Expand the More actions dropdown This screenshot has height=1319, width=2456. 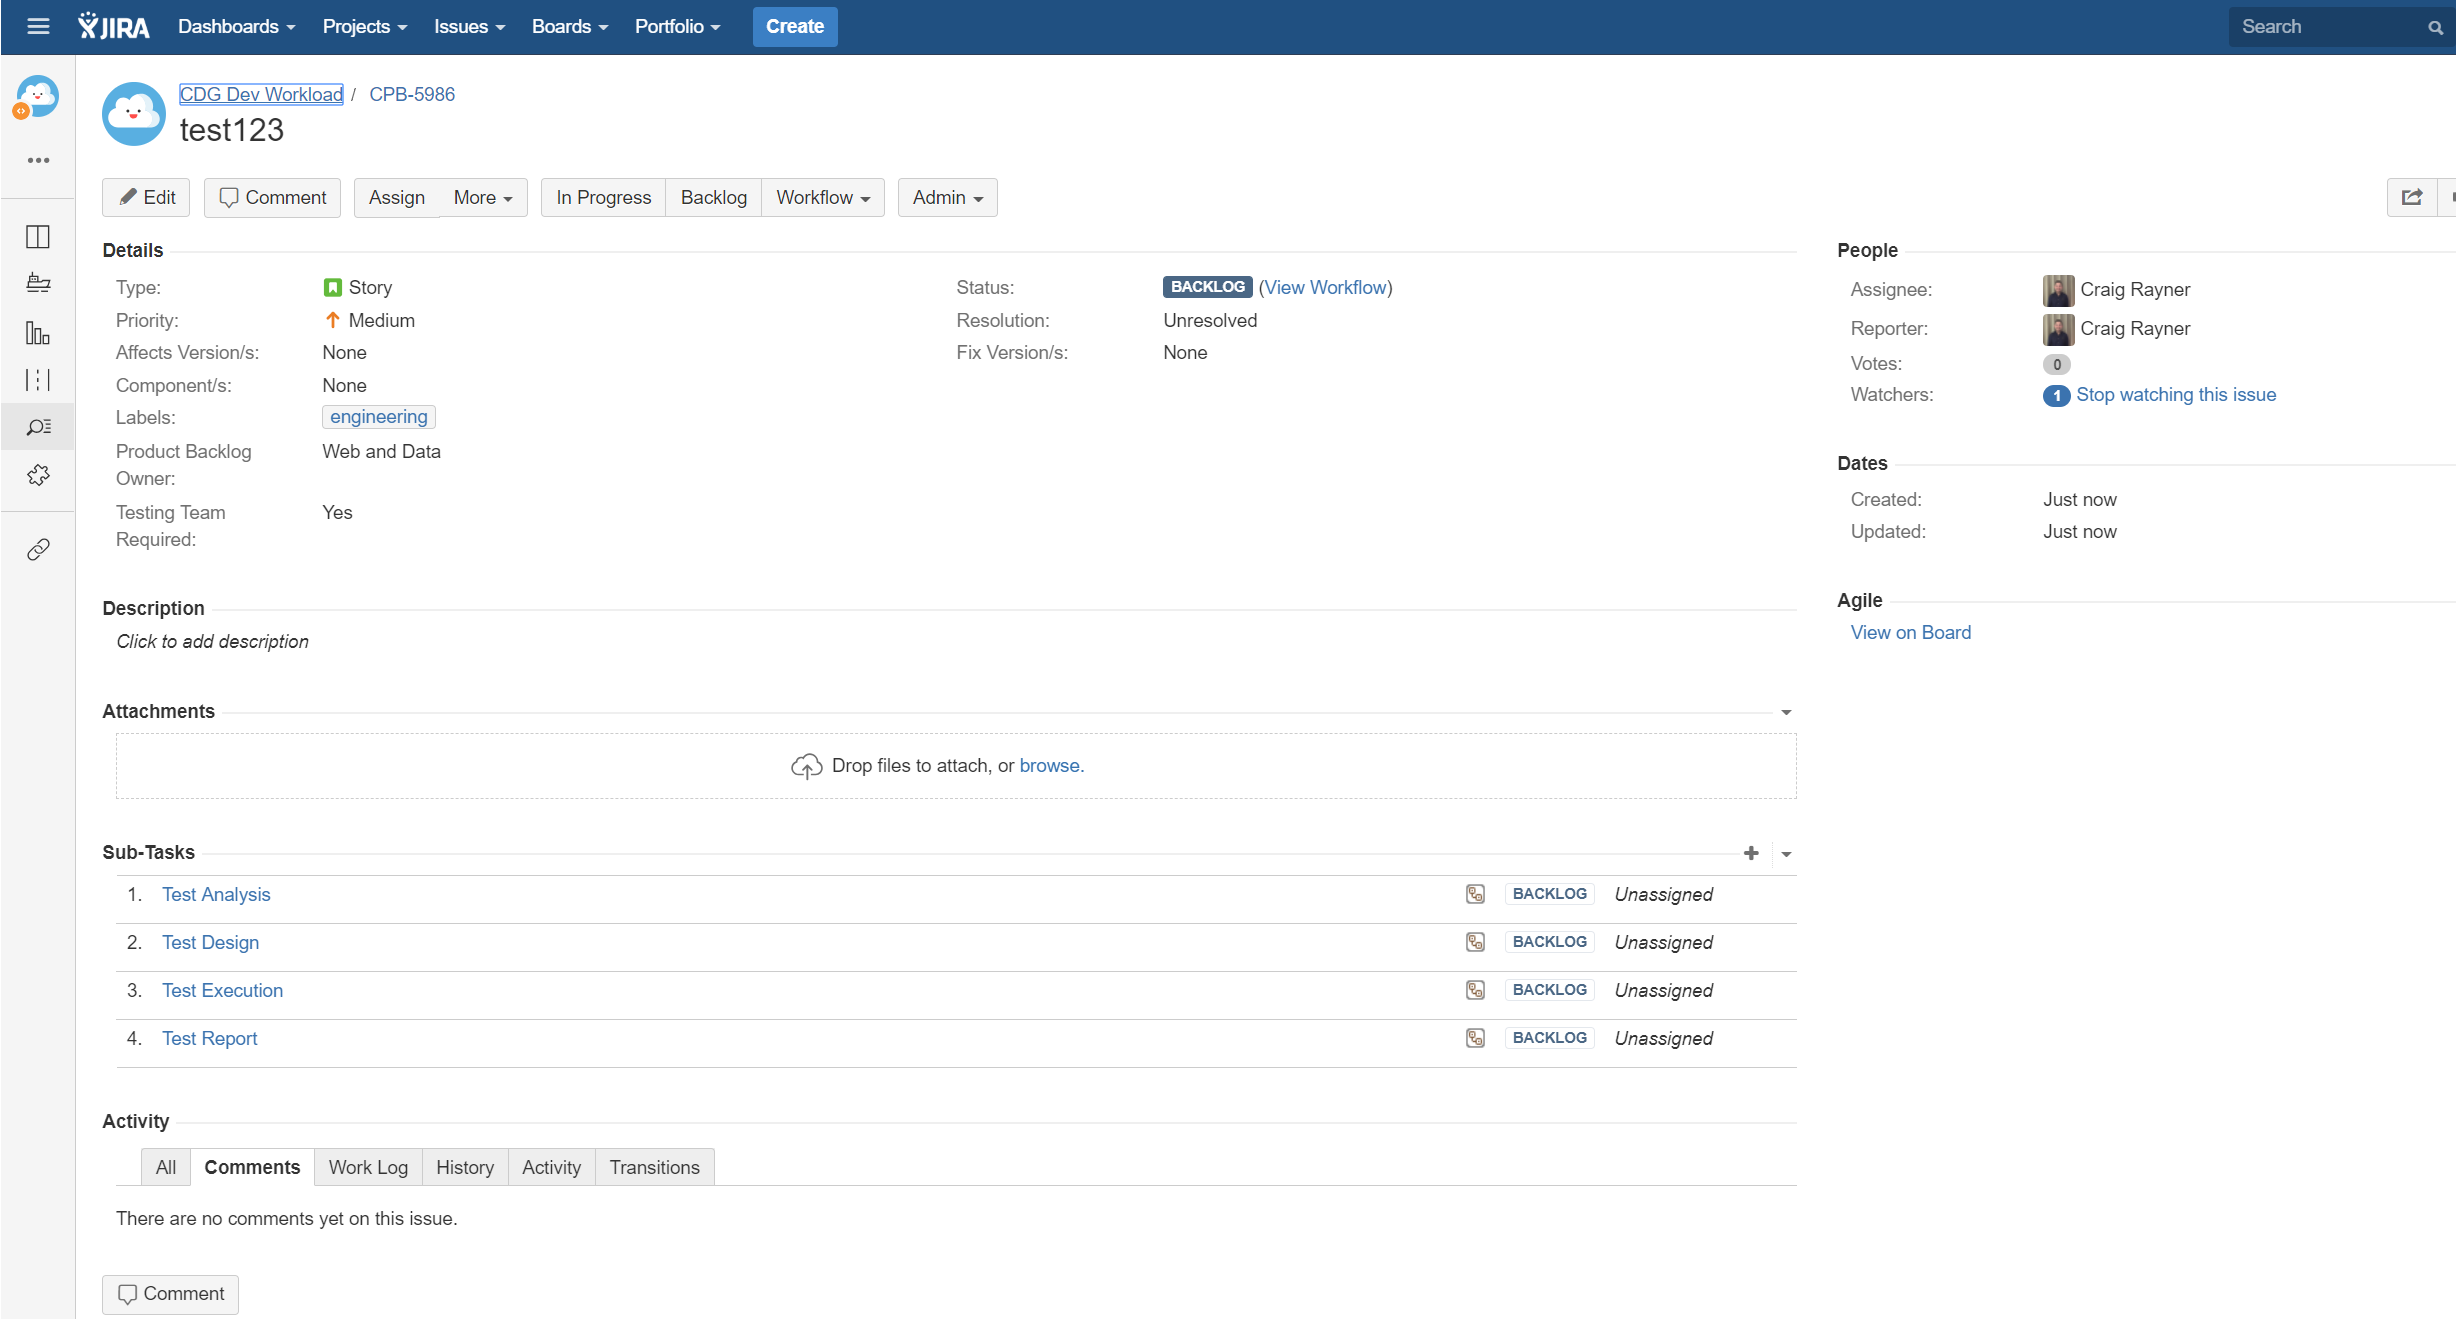[483, 198]
